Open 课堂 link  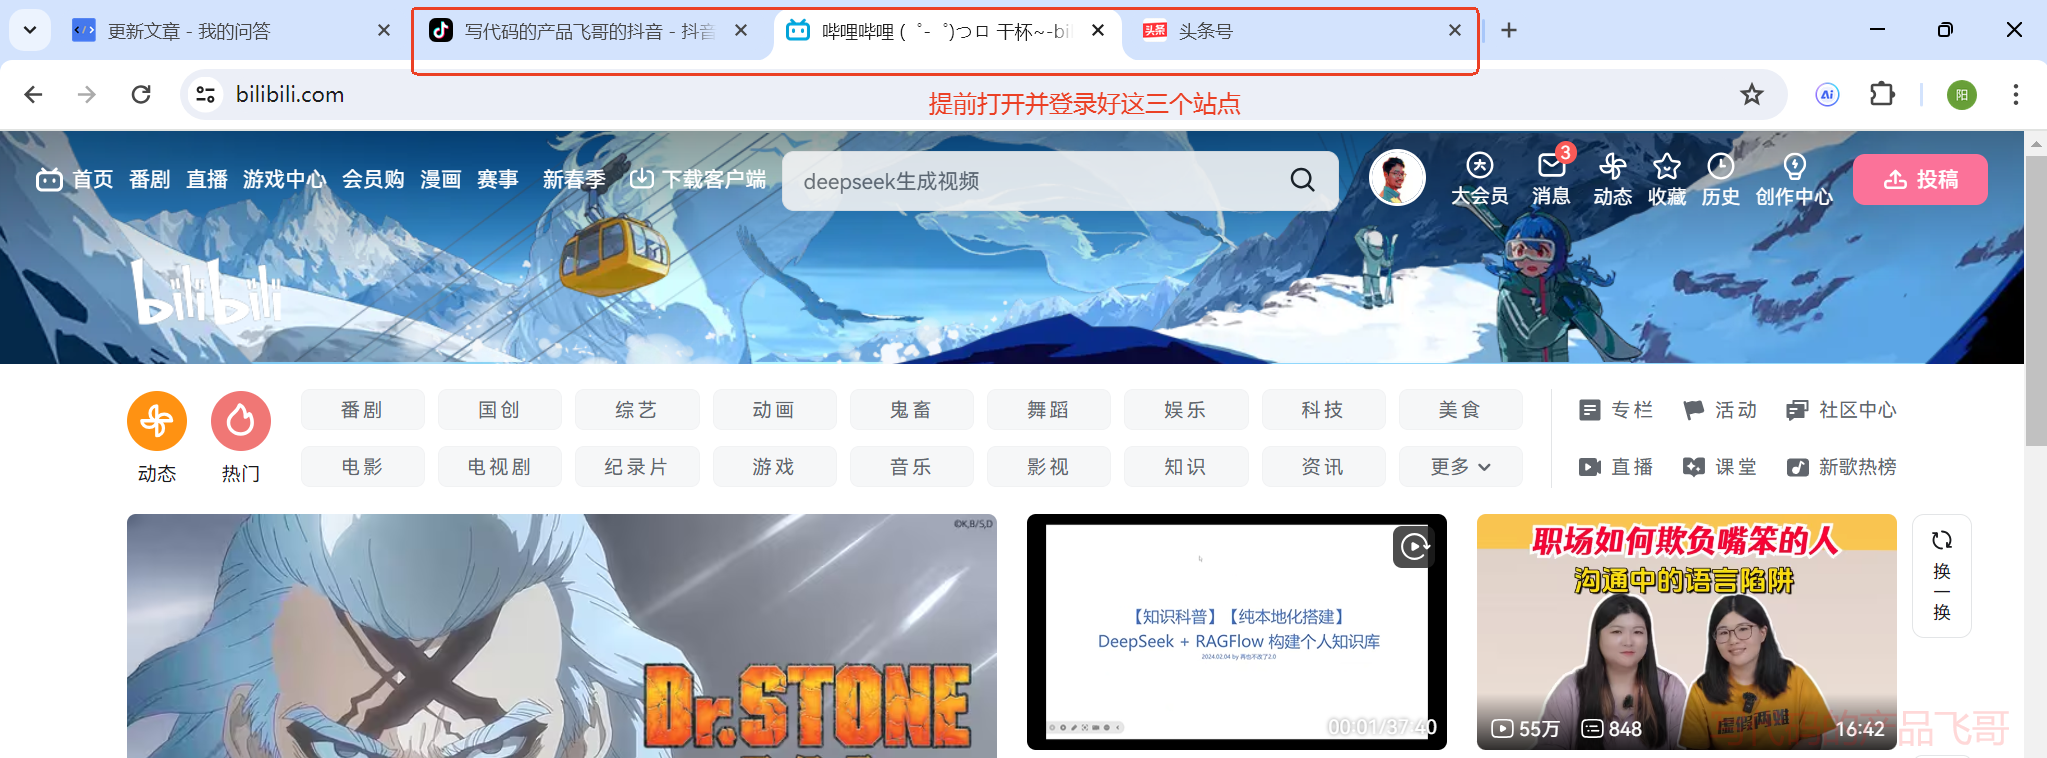(1720, 467)
